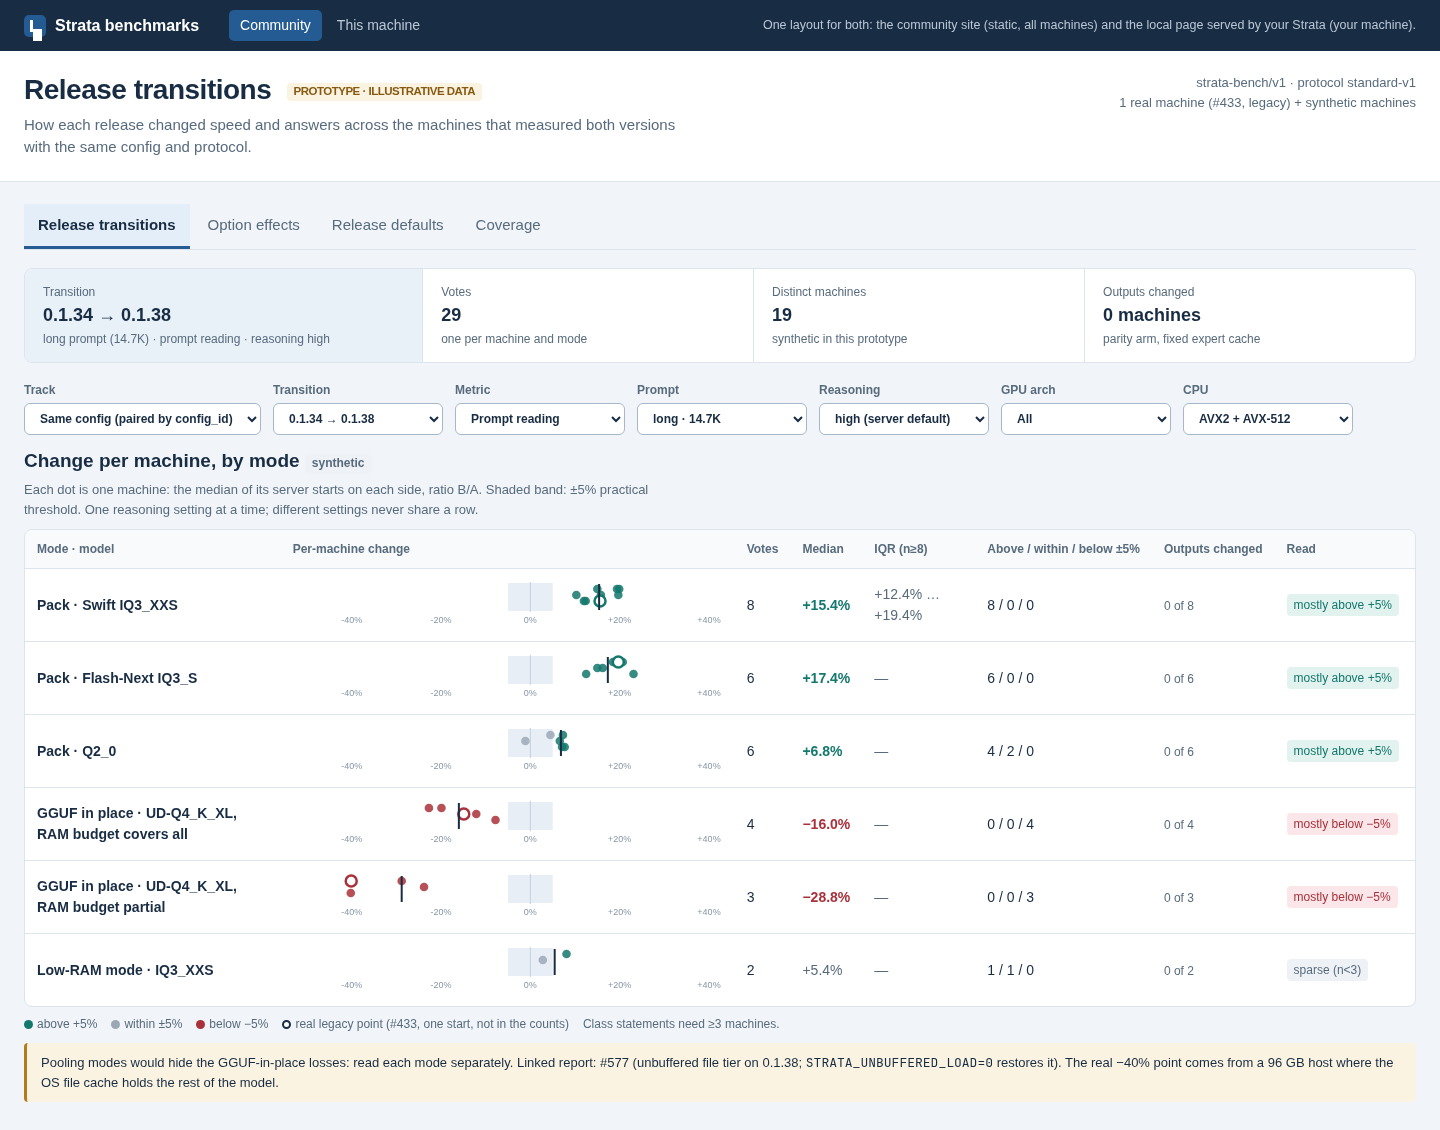This screenshot has width=1440, height=1130.
Task: Click the IQR (n≥8) column header
Action: (901, 549)
